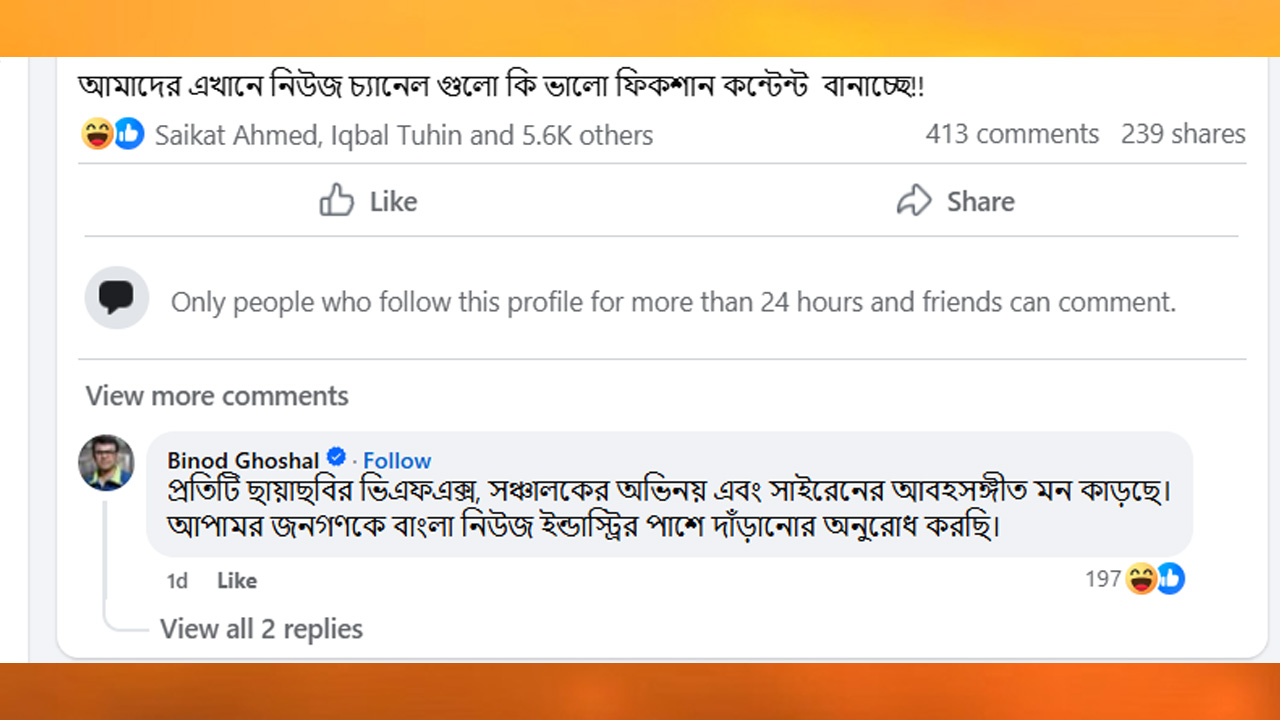Expand View all 2 replies
The width and height of the screenshot is (1280, 720).
pyautogui.click(x=261, y=629)
